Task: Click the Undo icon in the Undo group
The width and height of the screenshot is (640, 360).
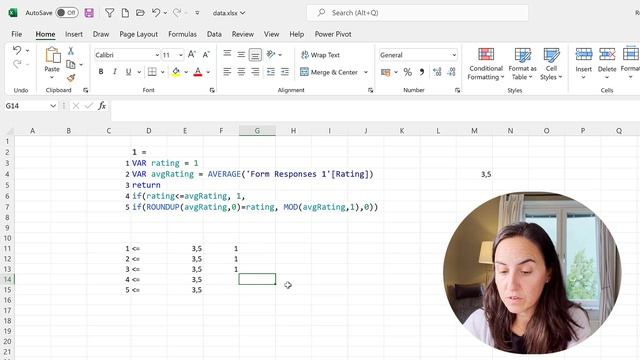Action: coord(17,50)
